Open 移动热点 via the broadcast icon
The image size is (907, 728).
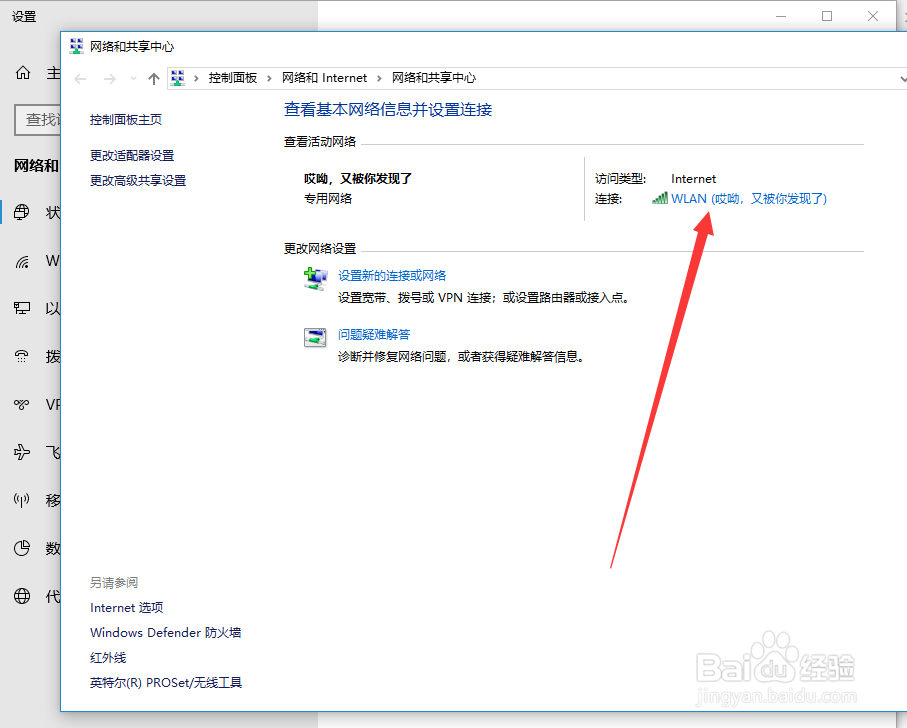[21, 500]
